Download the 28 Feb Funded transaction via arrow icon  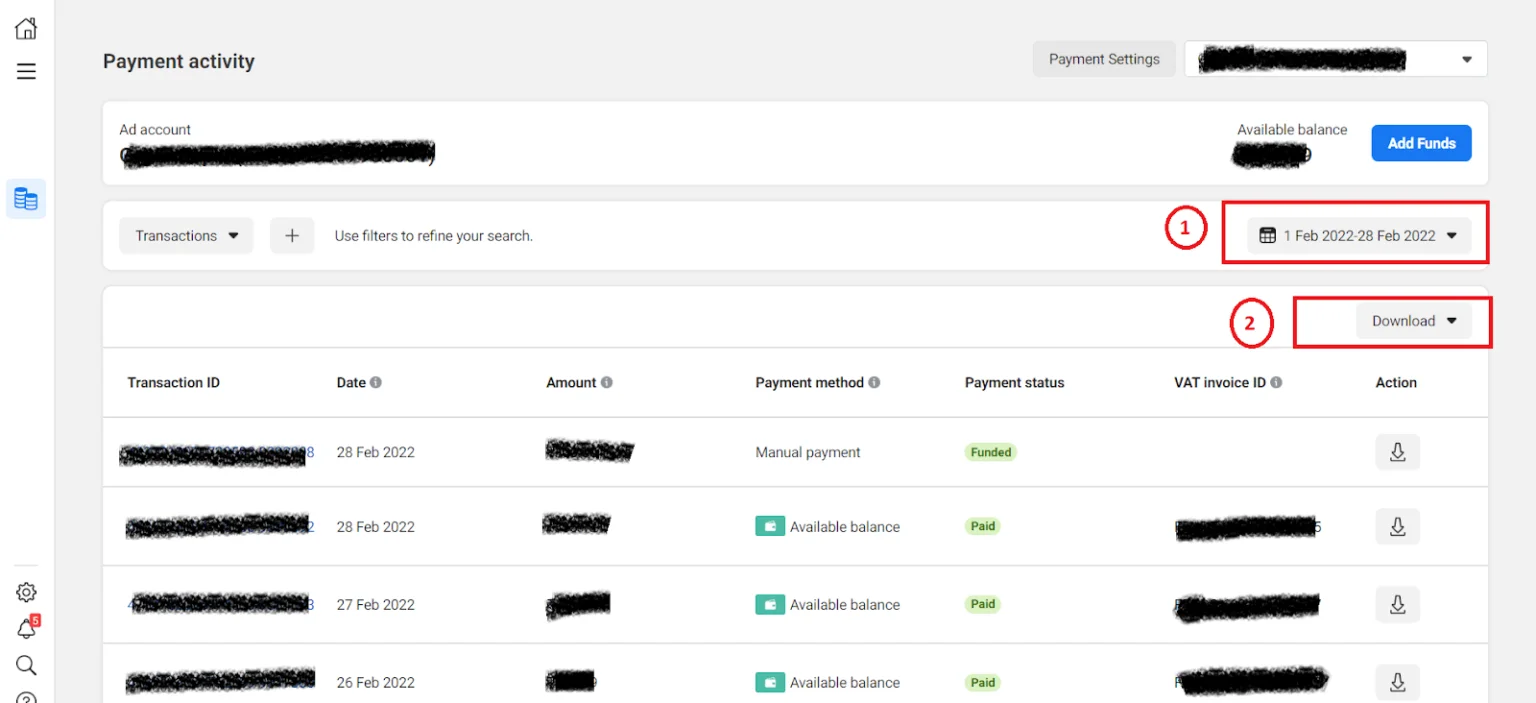pyautogui.click(x=1397, y=452)
